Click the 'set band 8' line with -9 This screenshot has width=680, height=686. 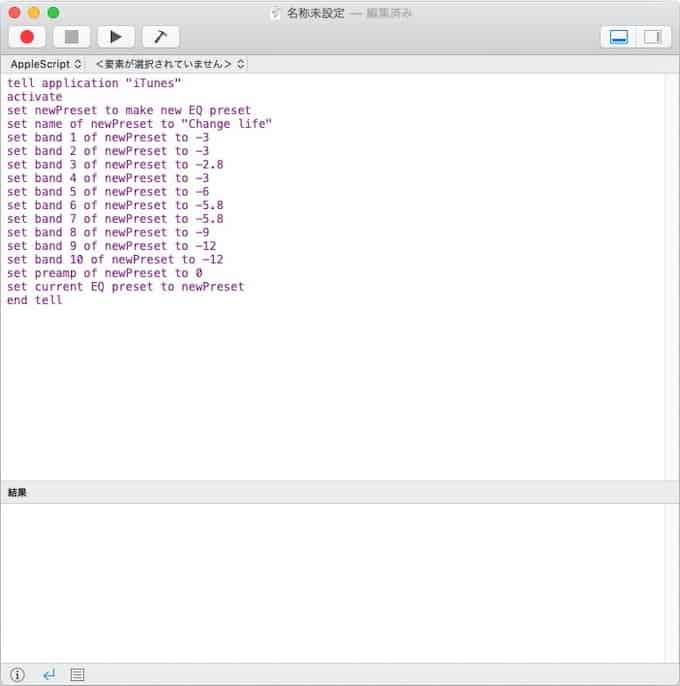(108, 232)
